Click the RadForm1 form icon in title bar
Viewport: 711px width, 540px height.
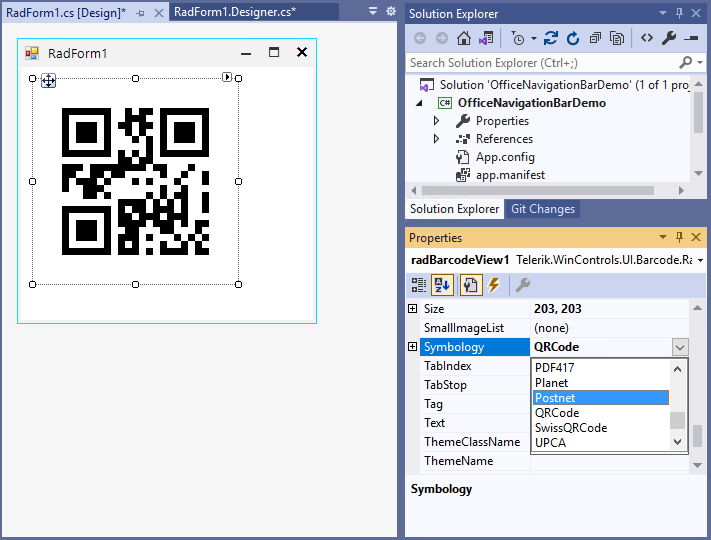[32, 53]
